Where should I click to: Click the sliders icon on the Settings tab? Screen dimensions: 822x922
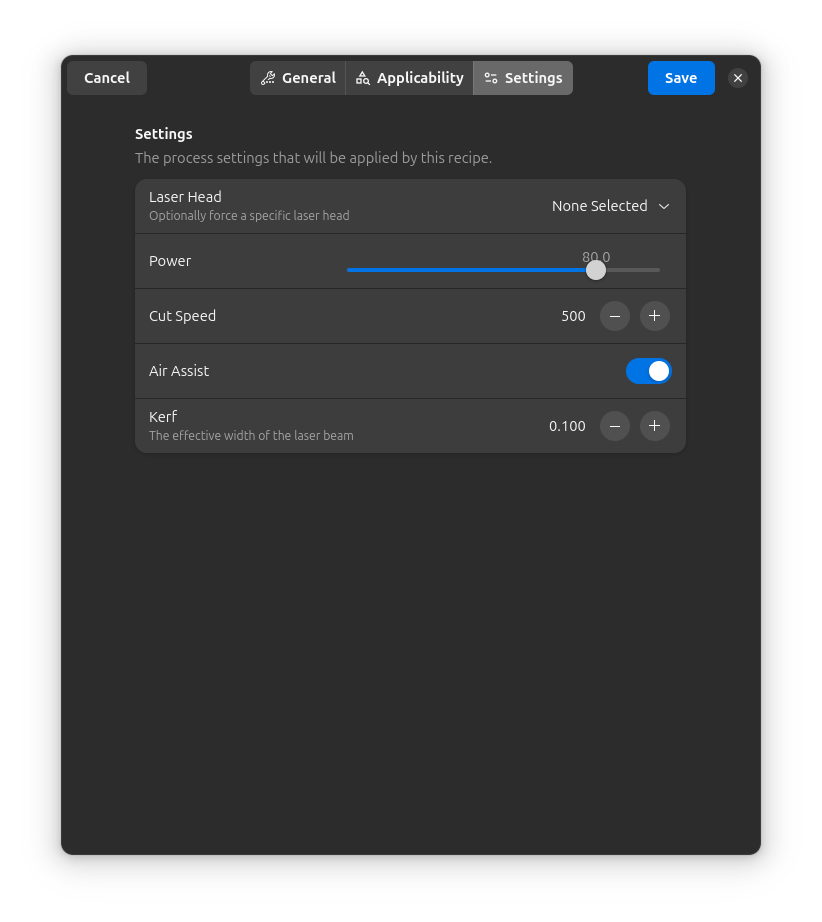click(x=491, y=77)
